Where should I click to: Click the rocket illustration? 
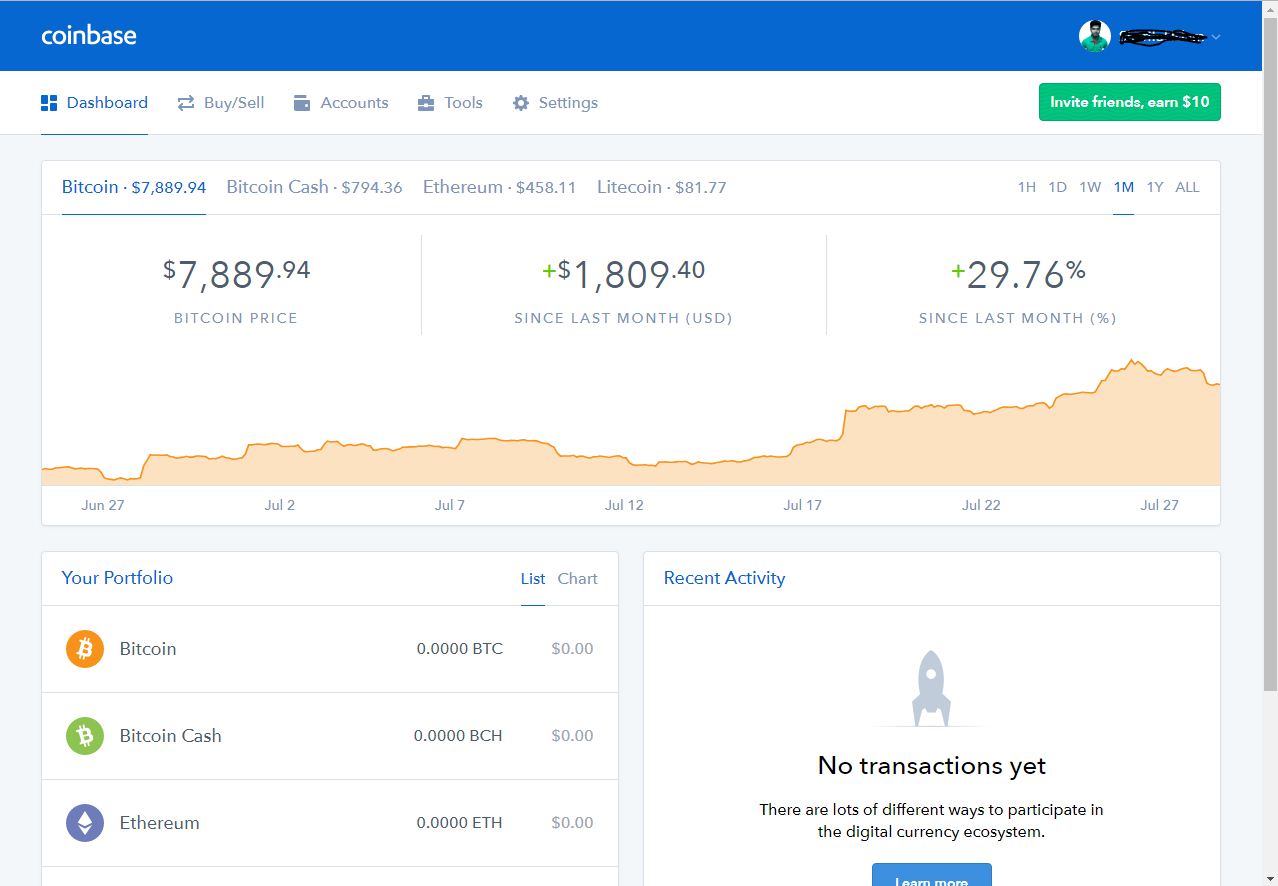pyautogui.click(x=931, y=689)
